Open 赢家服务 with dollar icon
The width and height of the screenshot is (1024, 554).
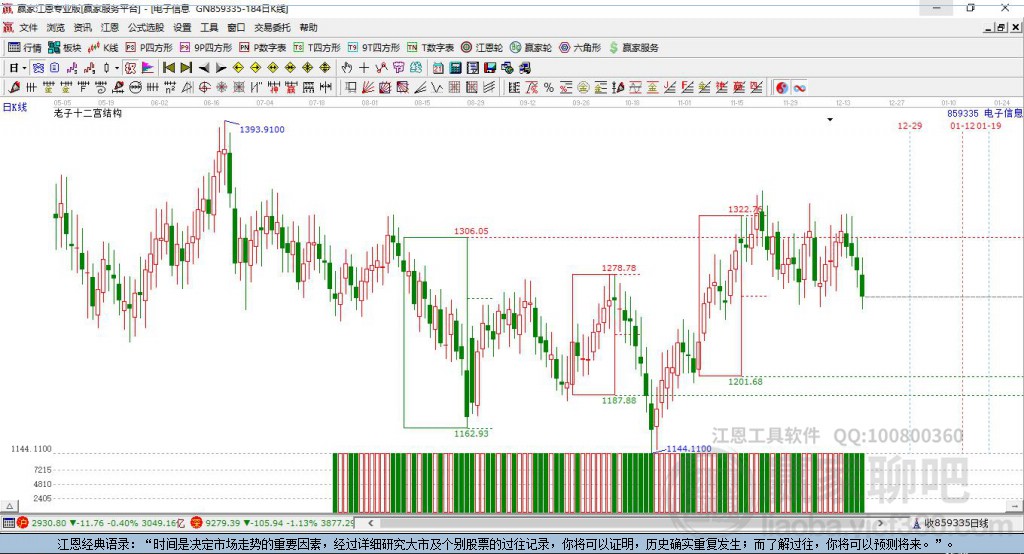pos(633,48)
